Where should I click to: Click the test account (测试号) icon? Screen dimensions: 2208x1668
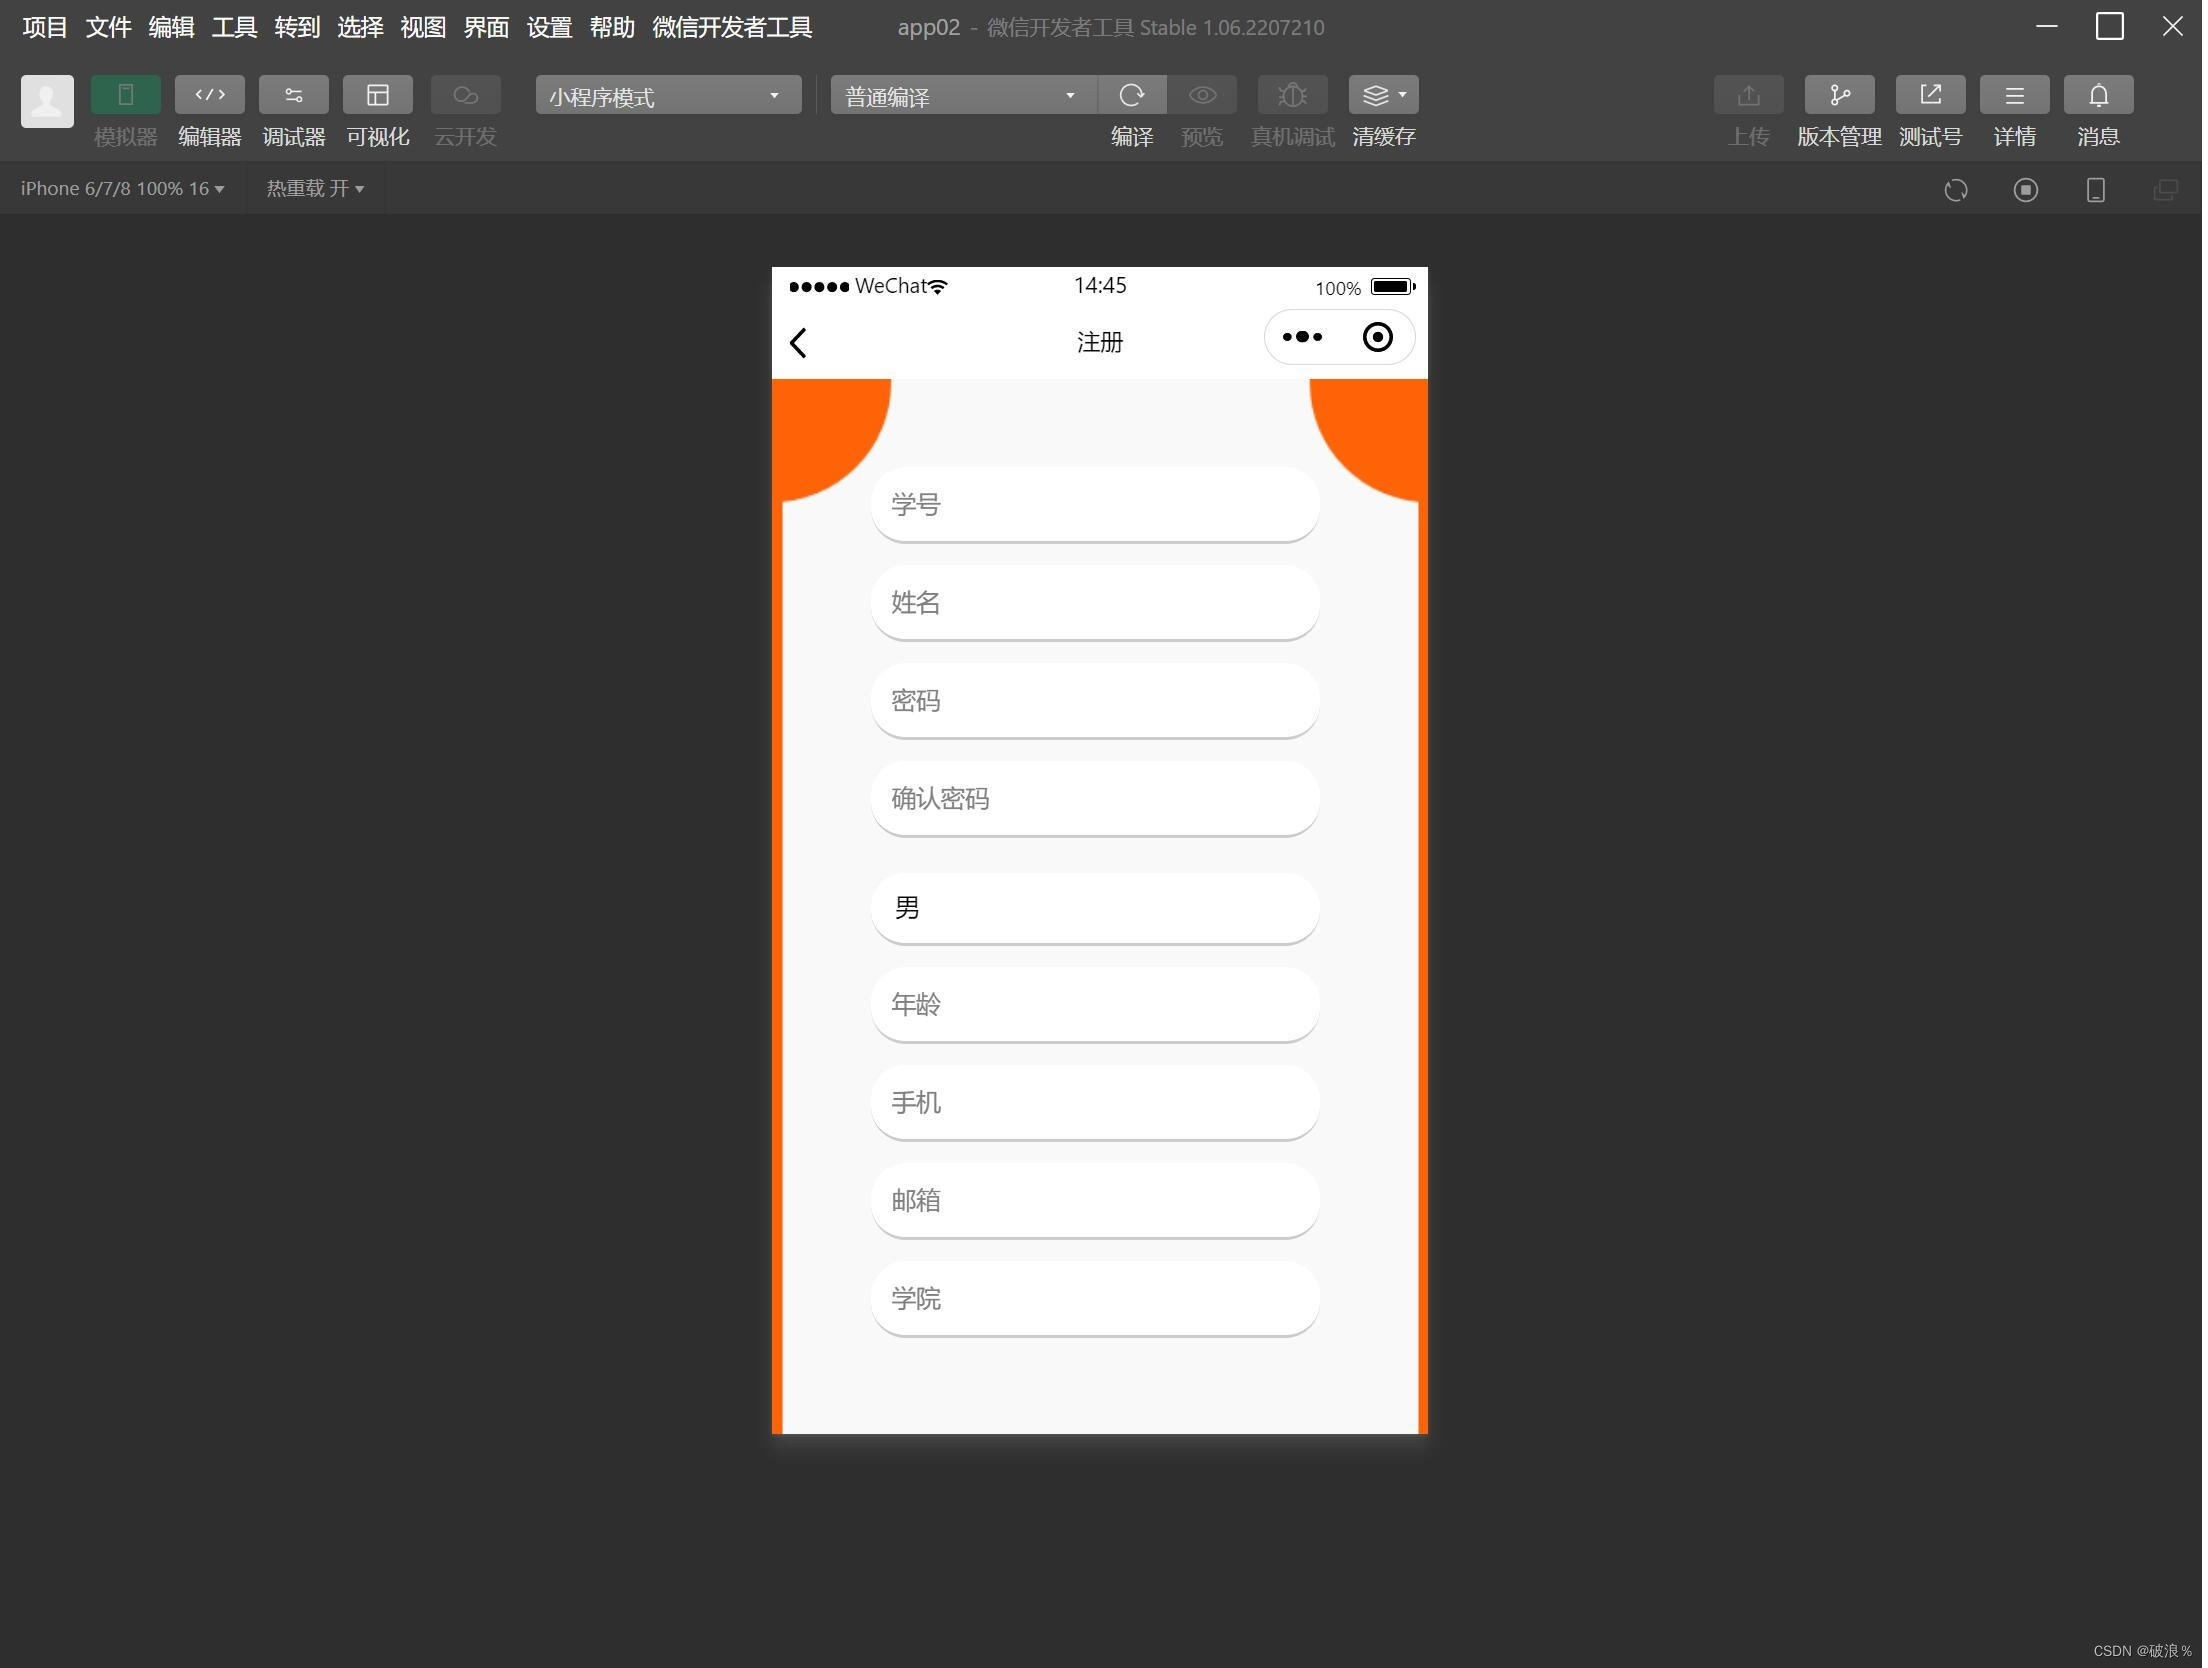[x=1930, y=95]
